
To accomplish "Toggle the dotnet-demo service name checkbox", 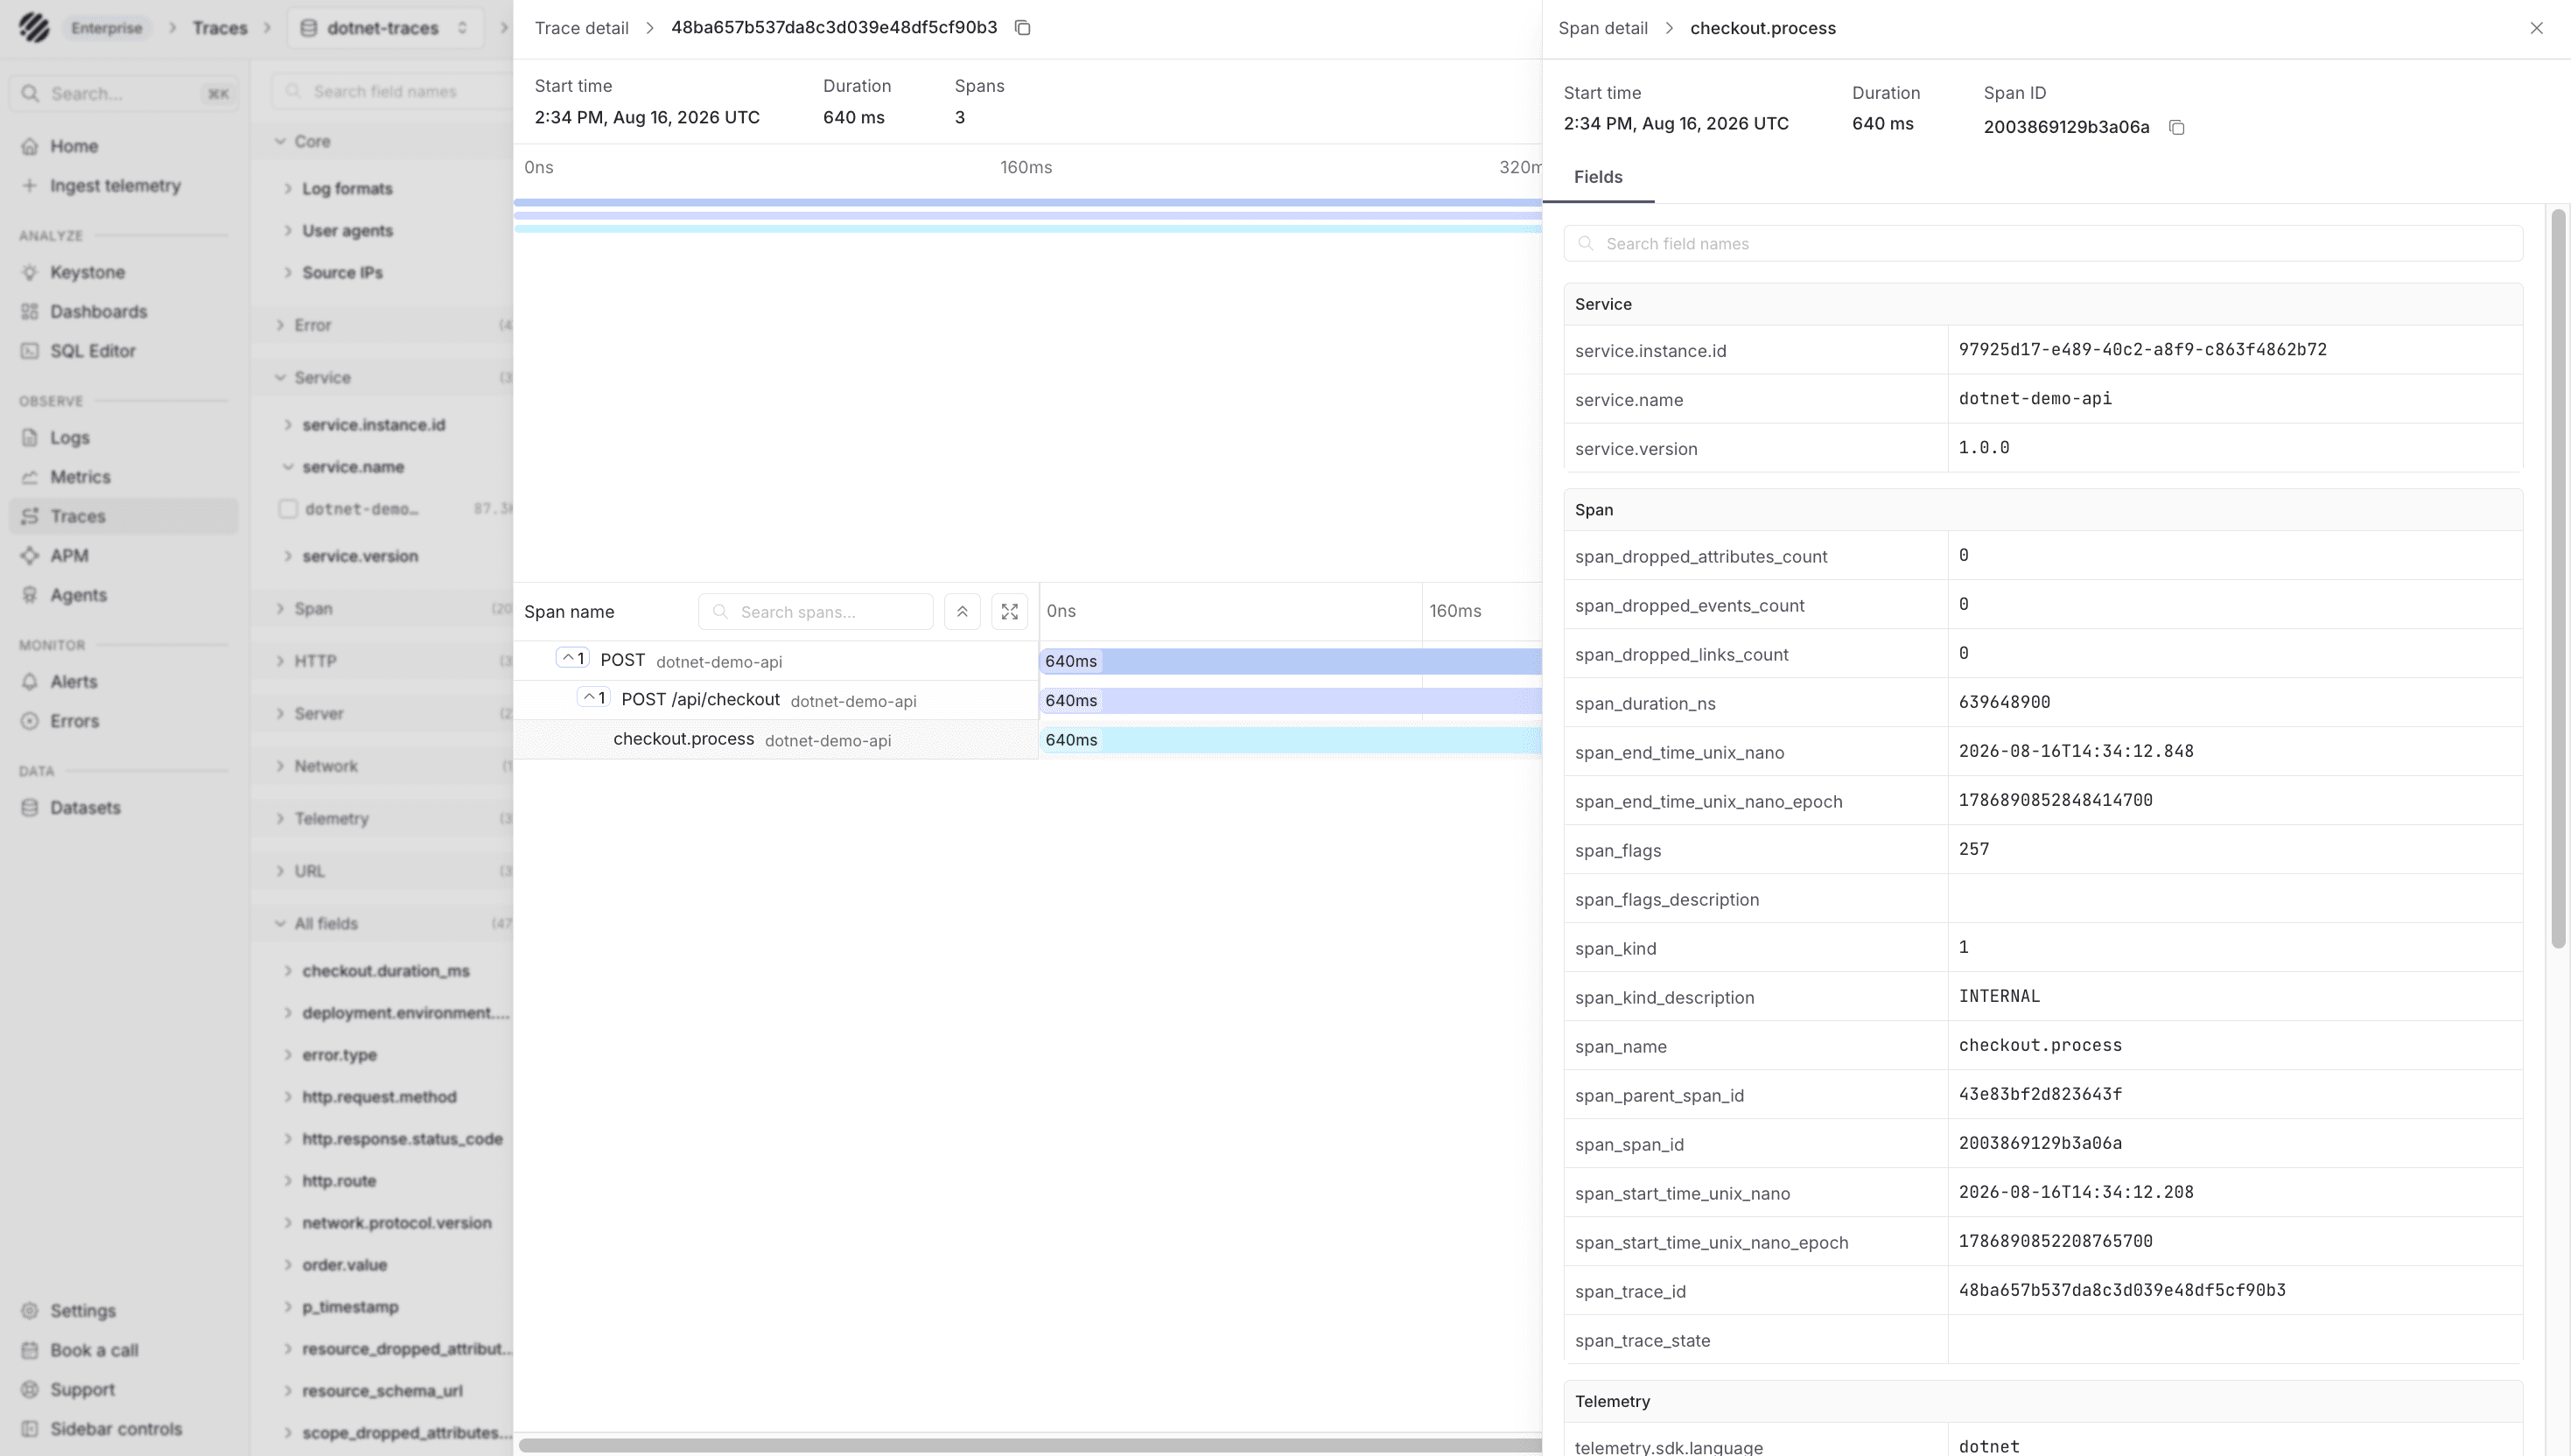I will coord(288,509).
